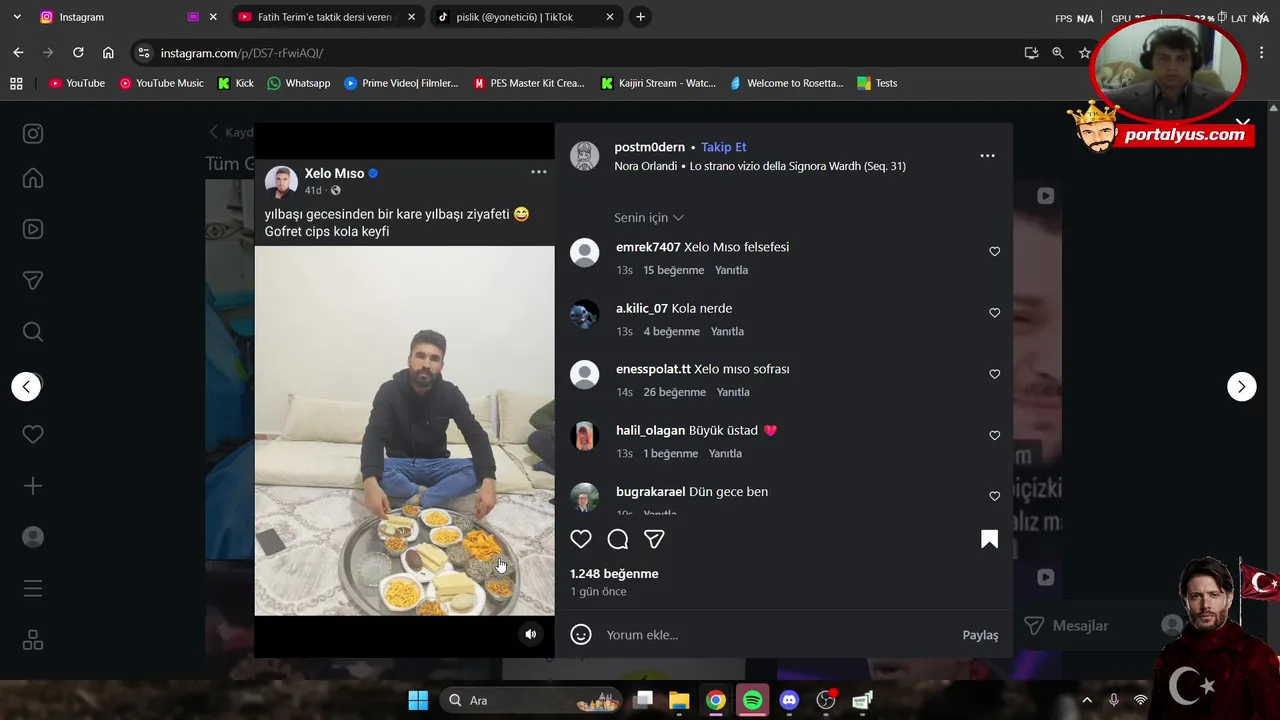
Task: Like halil_olagan's comment heart
Action: pos(994,435)
